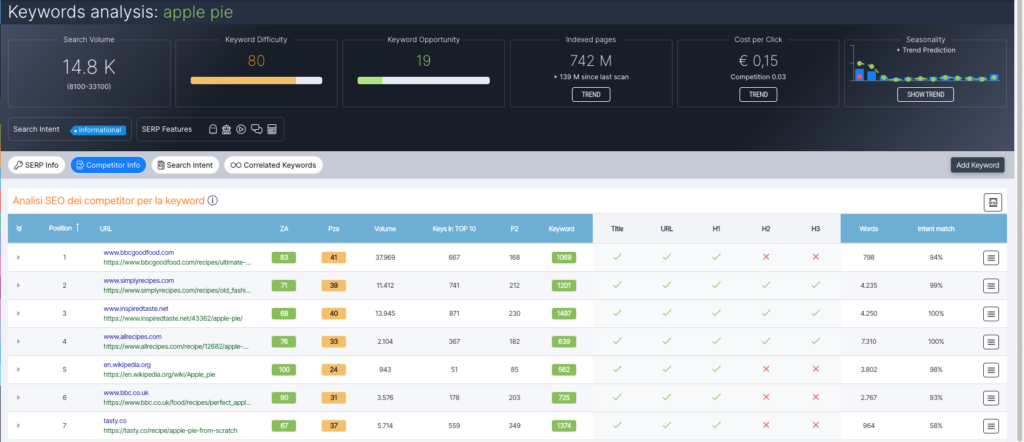Viewport: 1024px width, 442px height.
Task: Open row menu icon for inspiredtaste.net
Action: tap(991, 314)
